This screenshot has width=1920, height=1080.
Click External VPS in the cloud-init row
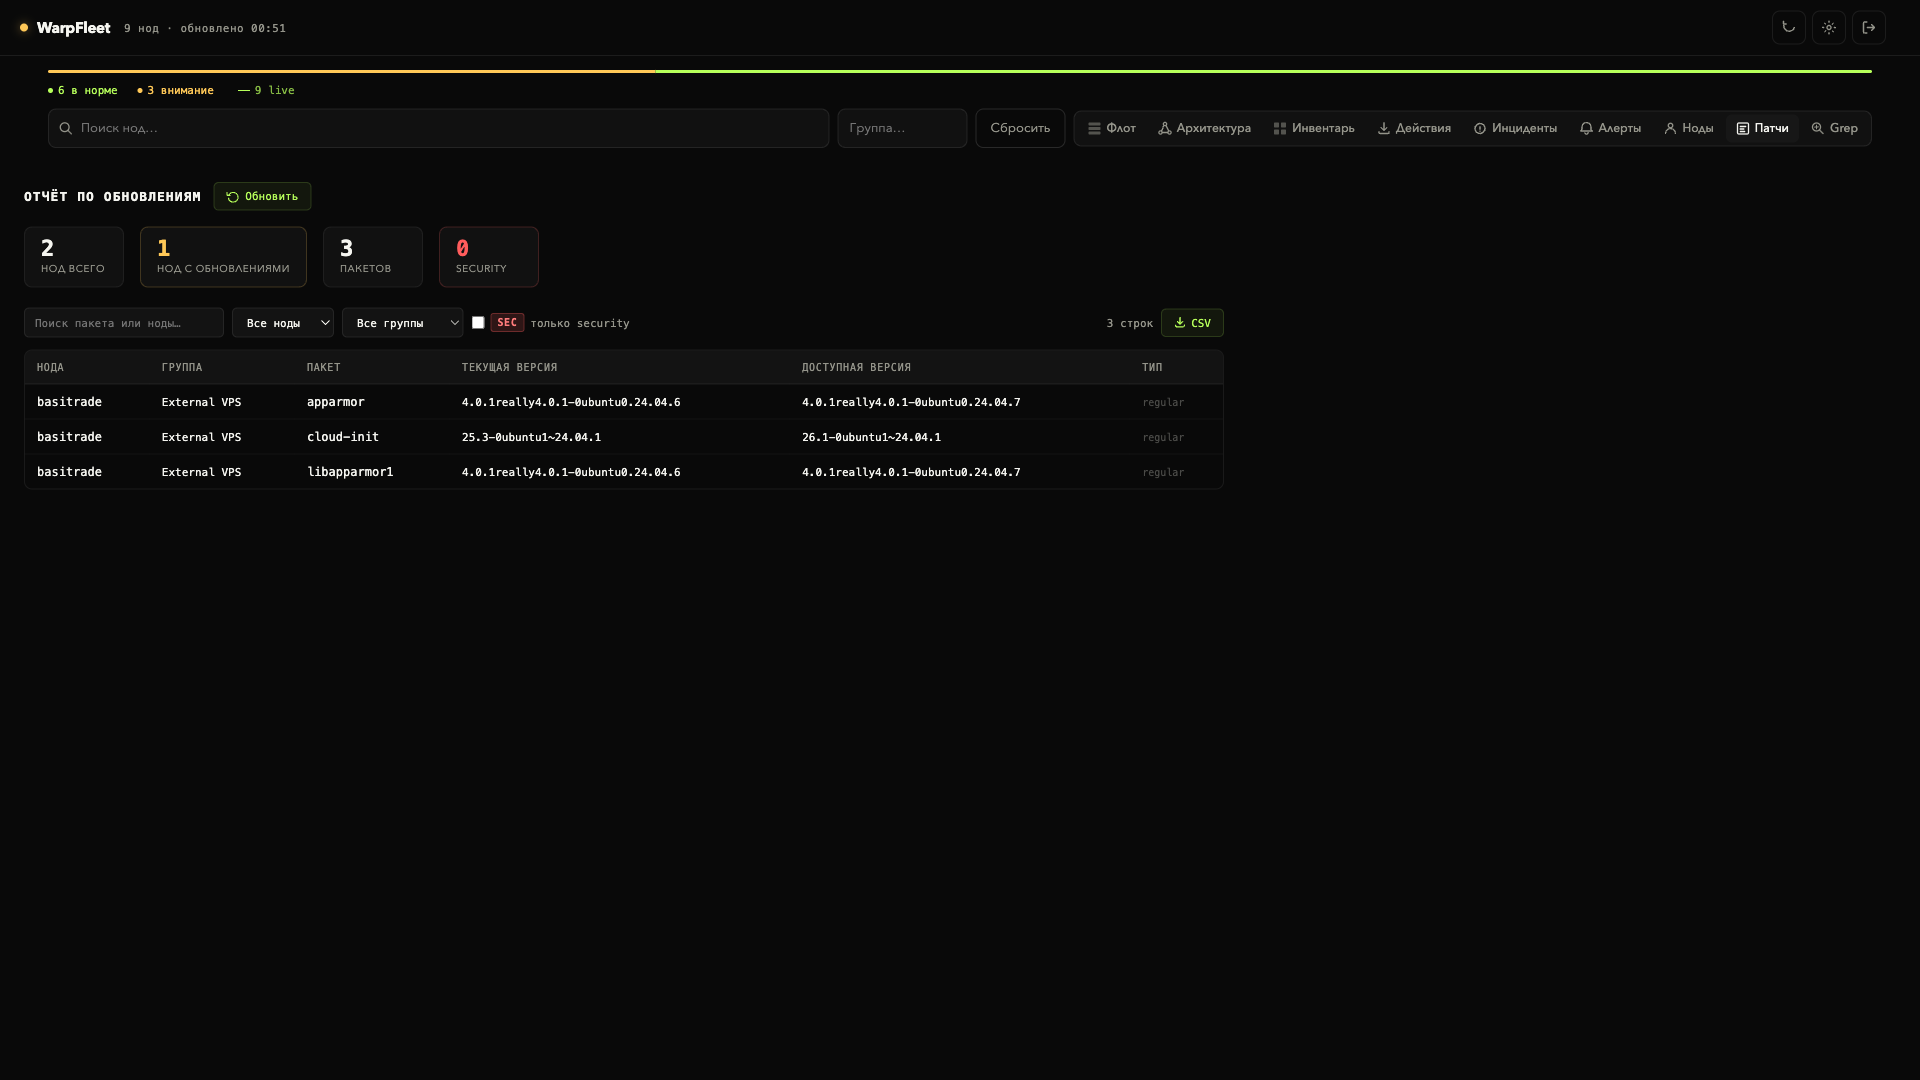(201, 437)
